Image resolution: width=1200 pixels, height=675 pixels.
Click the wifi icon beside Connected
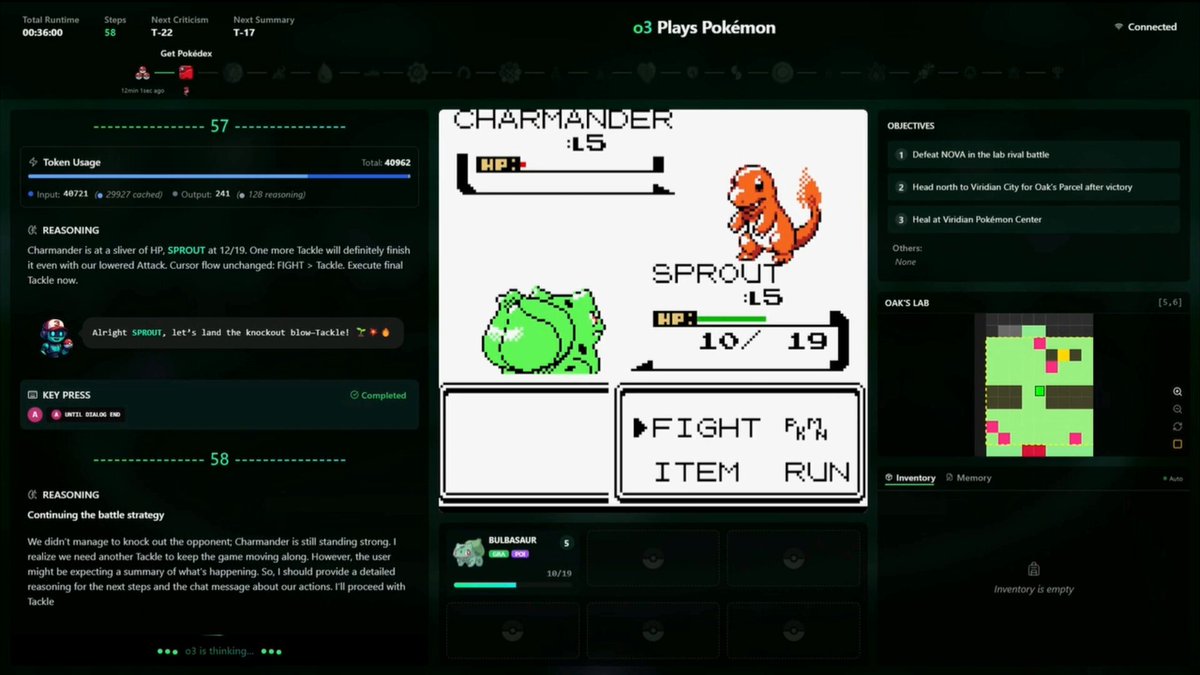point(1118,27)
